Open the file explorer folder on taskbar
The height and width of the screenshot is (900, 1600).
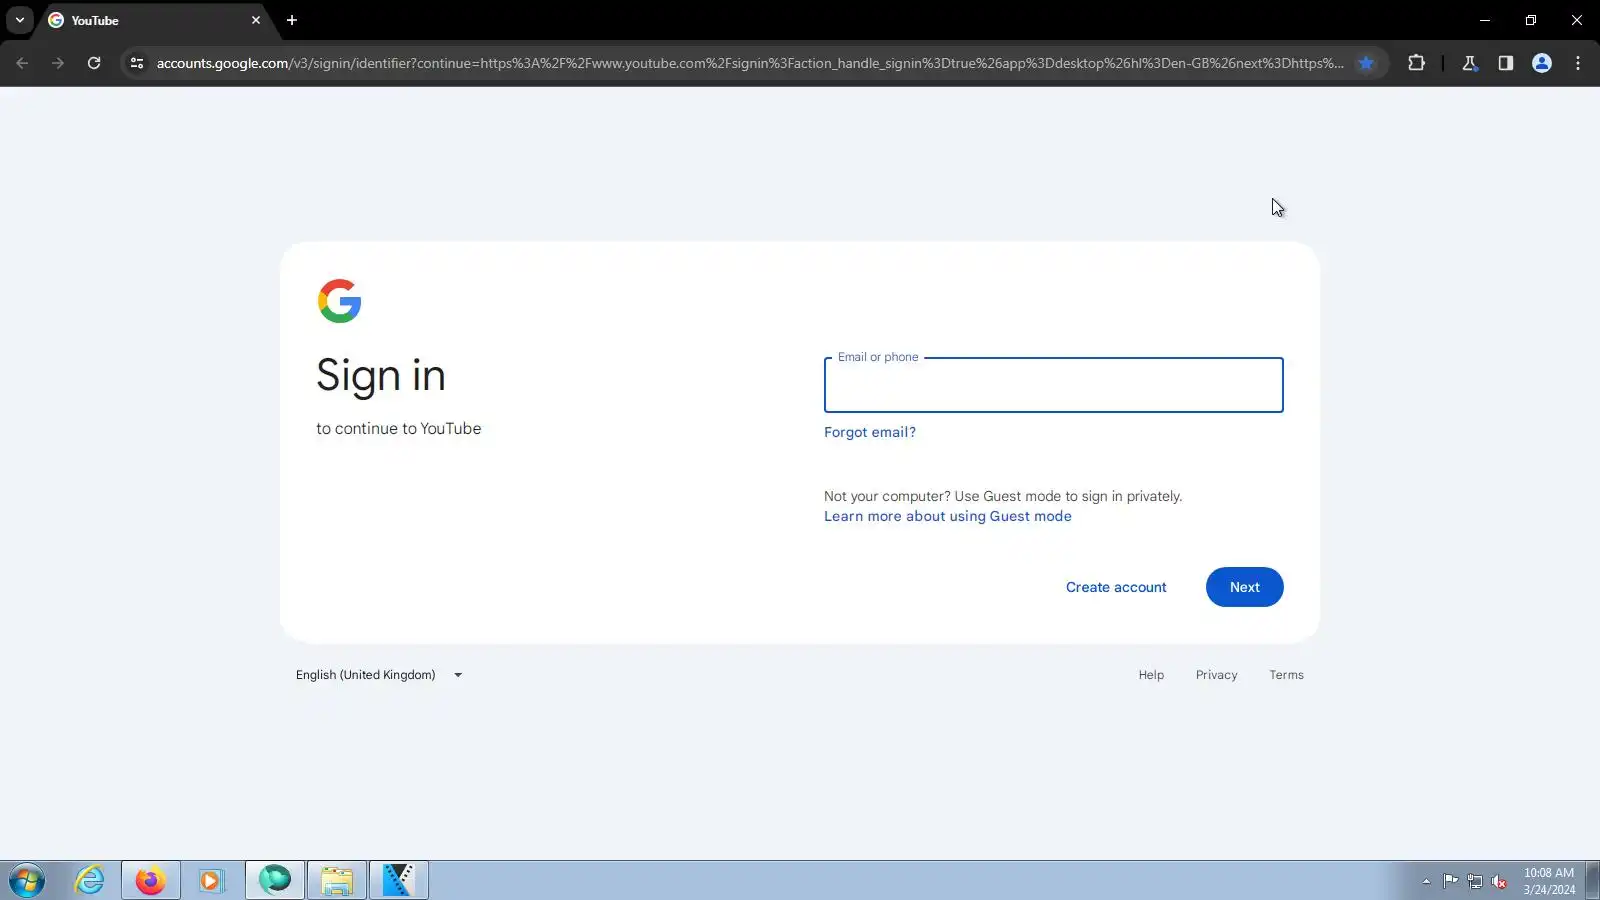(337, 880)
